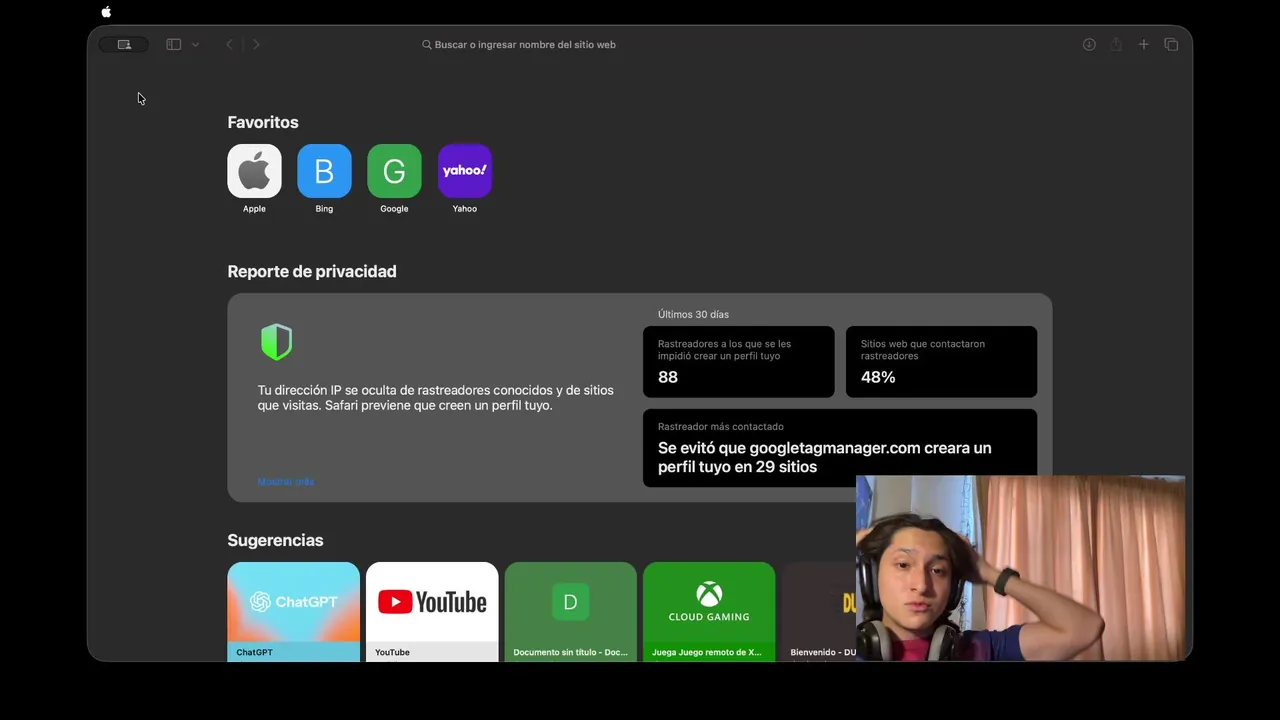1280x720 pixels.
Task: Open the ChatGPT suggestion thumbnail
Action: pyautogui.click(x=293, y=611)
